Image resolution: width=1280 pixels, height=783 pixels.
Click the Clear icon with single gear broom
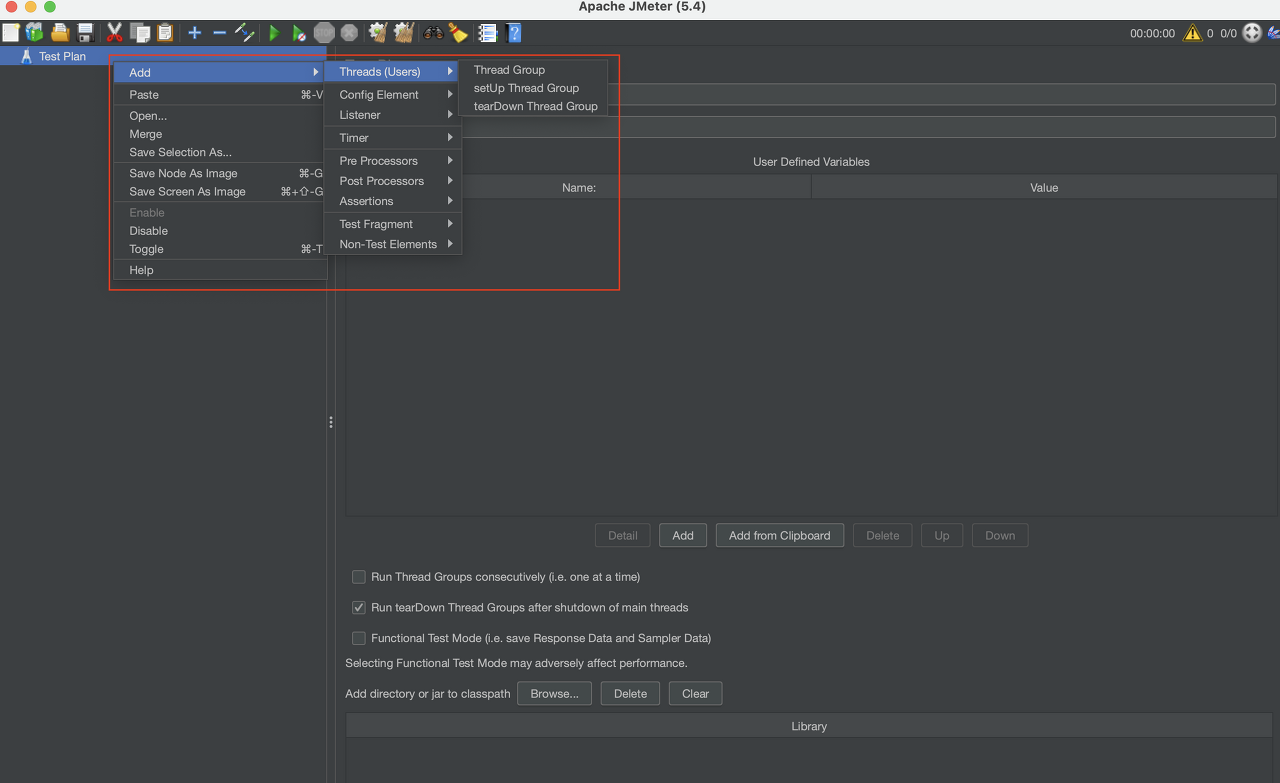(x=378, y=33)
